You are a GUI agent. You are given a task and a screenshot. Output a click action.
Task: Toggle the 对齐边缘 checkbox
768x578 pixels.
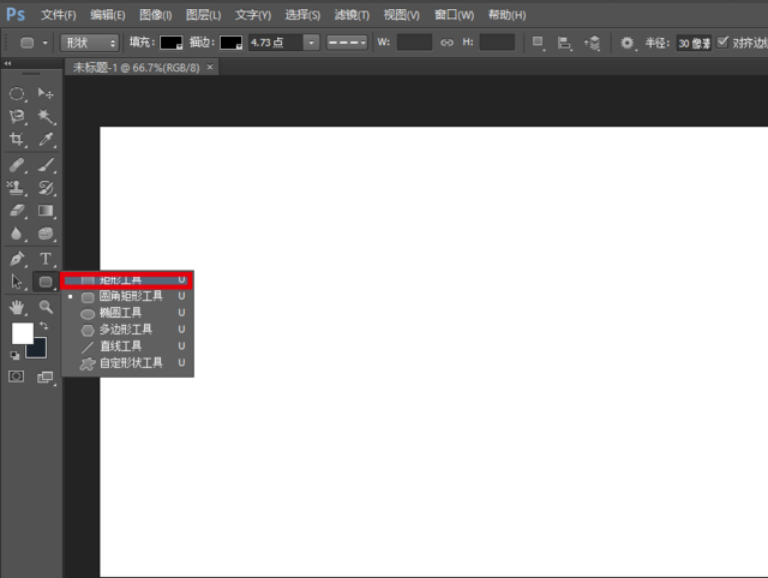pyautogui.click(x=723, y=43)
